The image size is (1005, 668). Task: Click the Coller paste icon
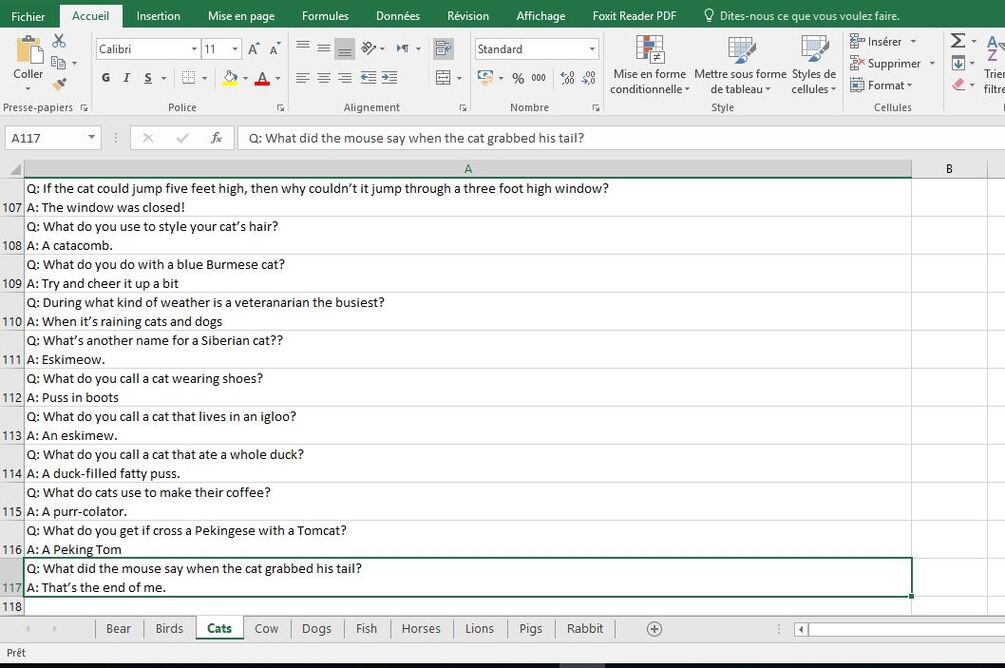tap(28, 49)
